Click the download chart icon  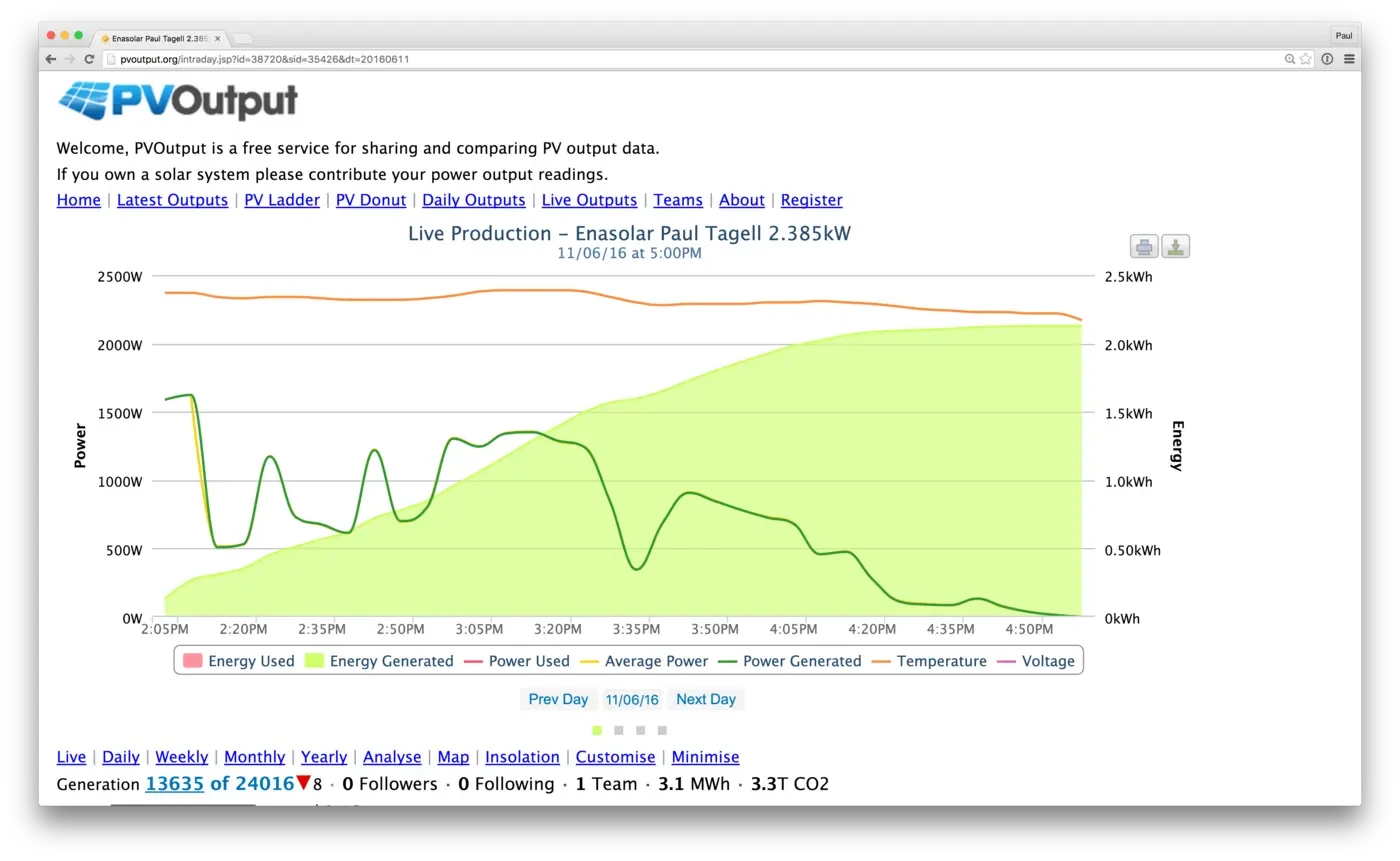(1176, 246)
